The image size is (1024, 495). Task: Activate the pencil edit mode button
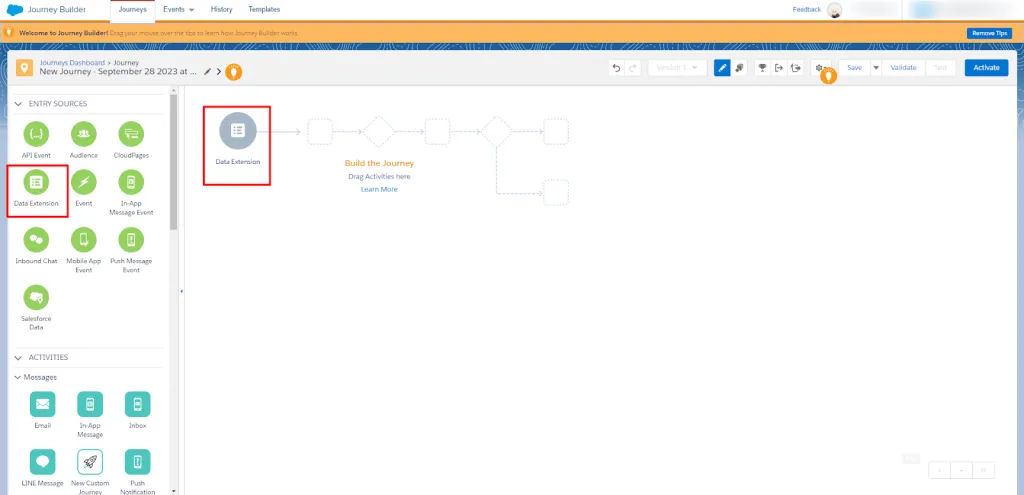click(722, 68)
